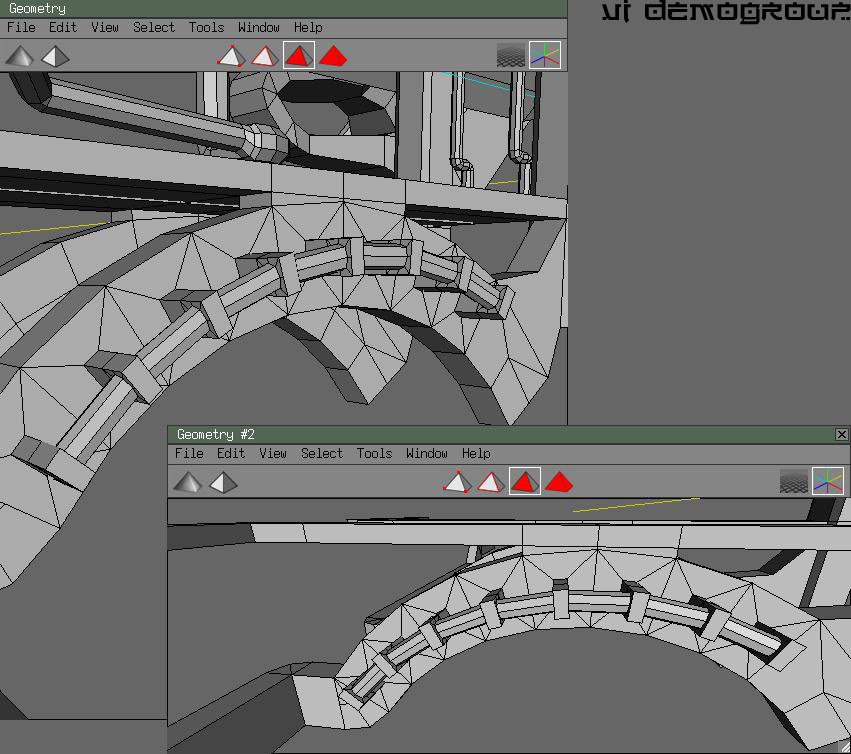
Task: Click the Geometry #2 title bar
Action: click(x=500, y=434)
